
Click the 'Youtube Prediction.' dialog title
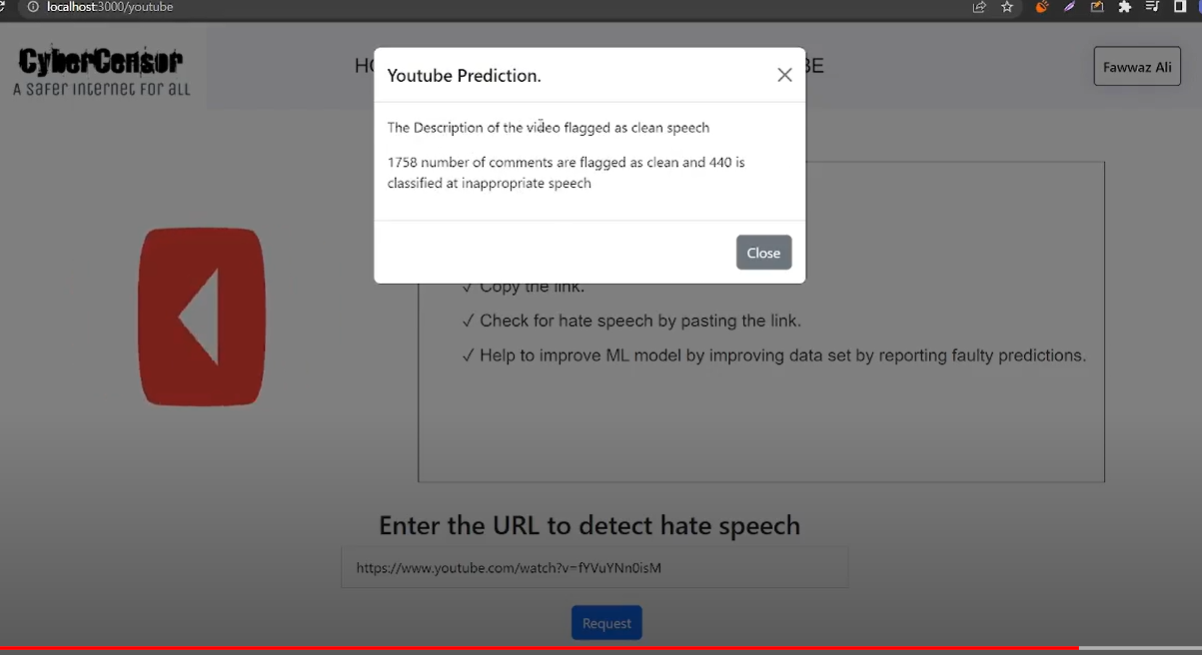coord(464,76)
